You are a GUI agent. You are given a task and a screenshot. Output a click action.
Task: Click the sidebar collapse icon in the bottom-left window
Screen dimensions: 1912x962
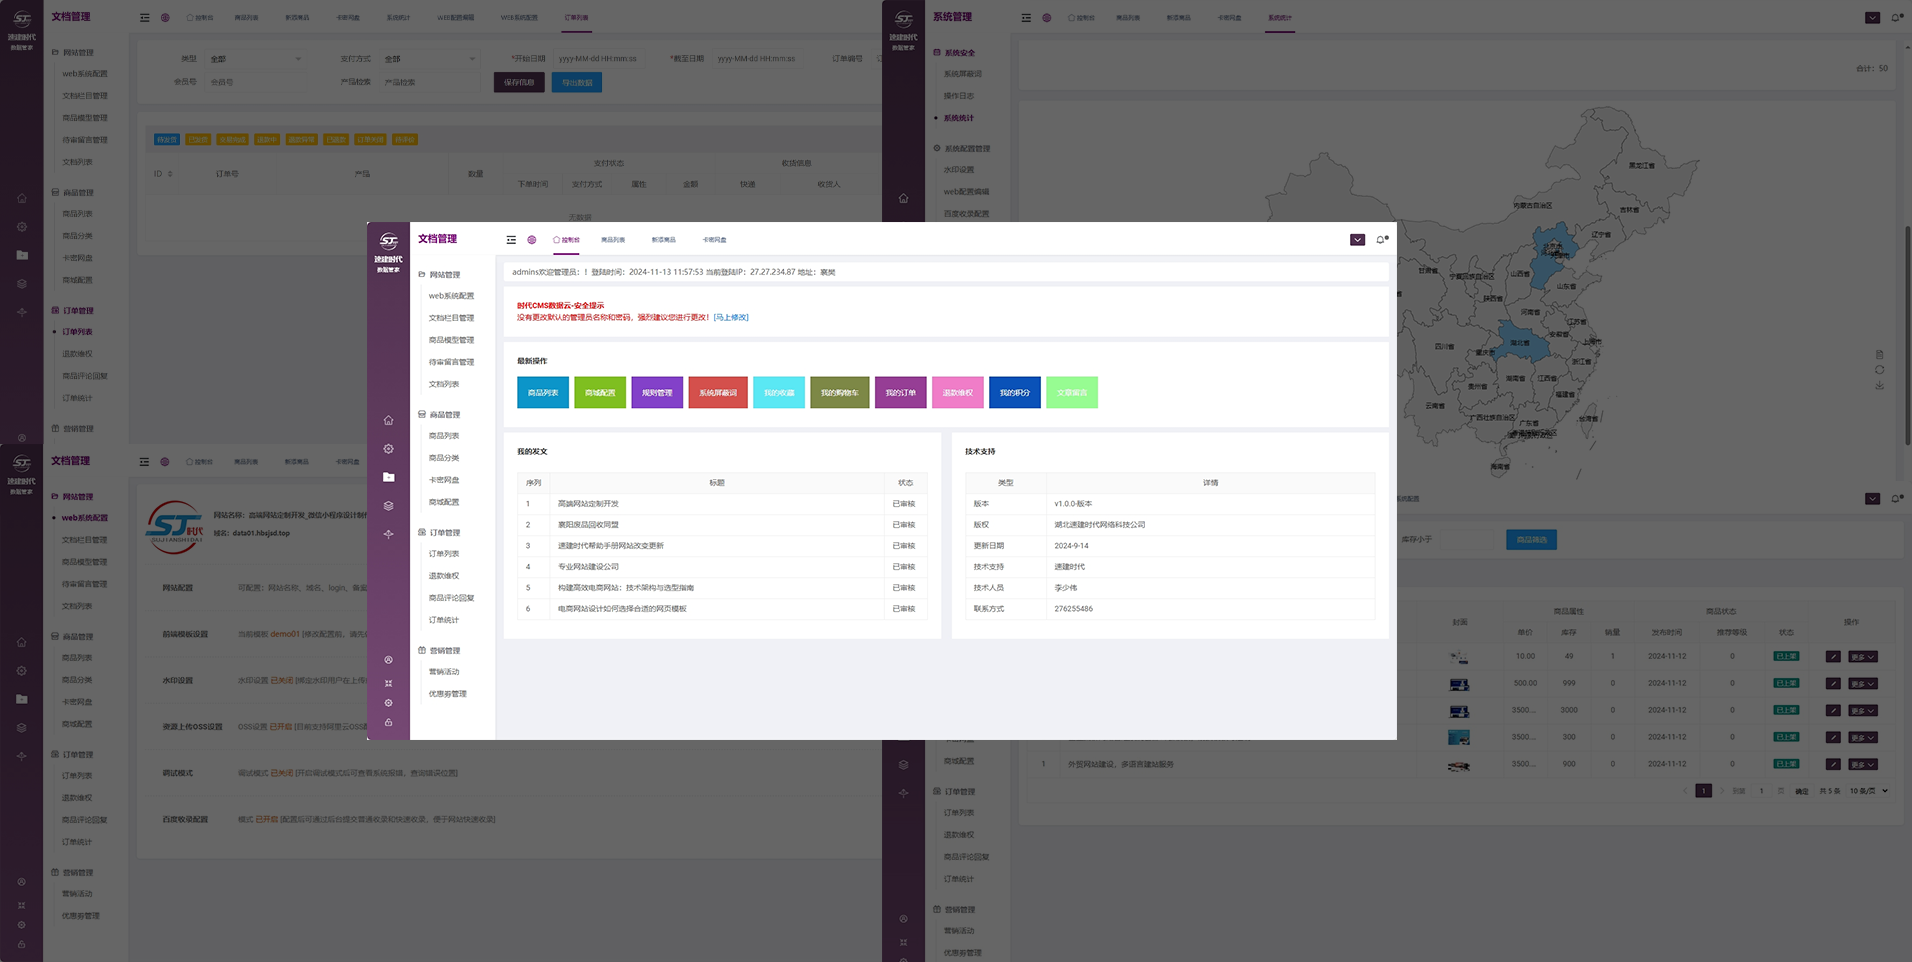pos(144,462)
